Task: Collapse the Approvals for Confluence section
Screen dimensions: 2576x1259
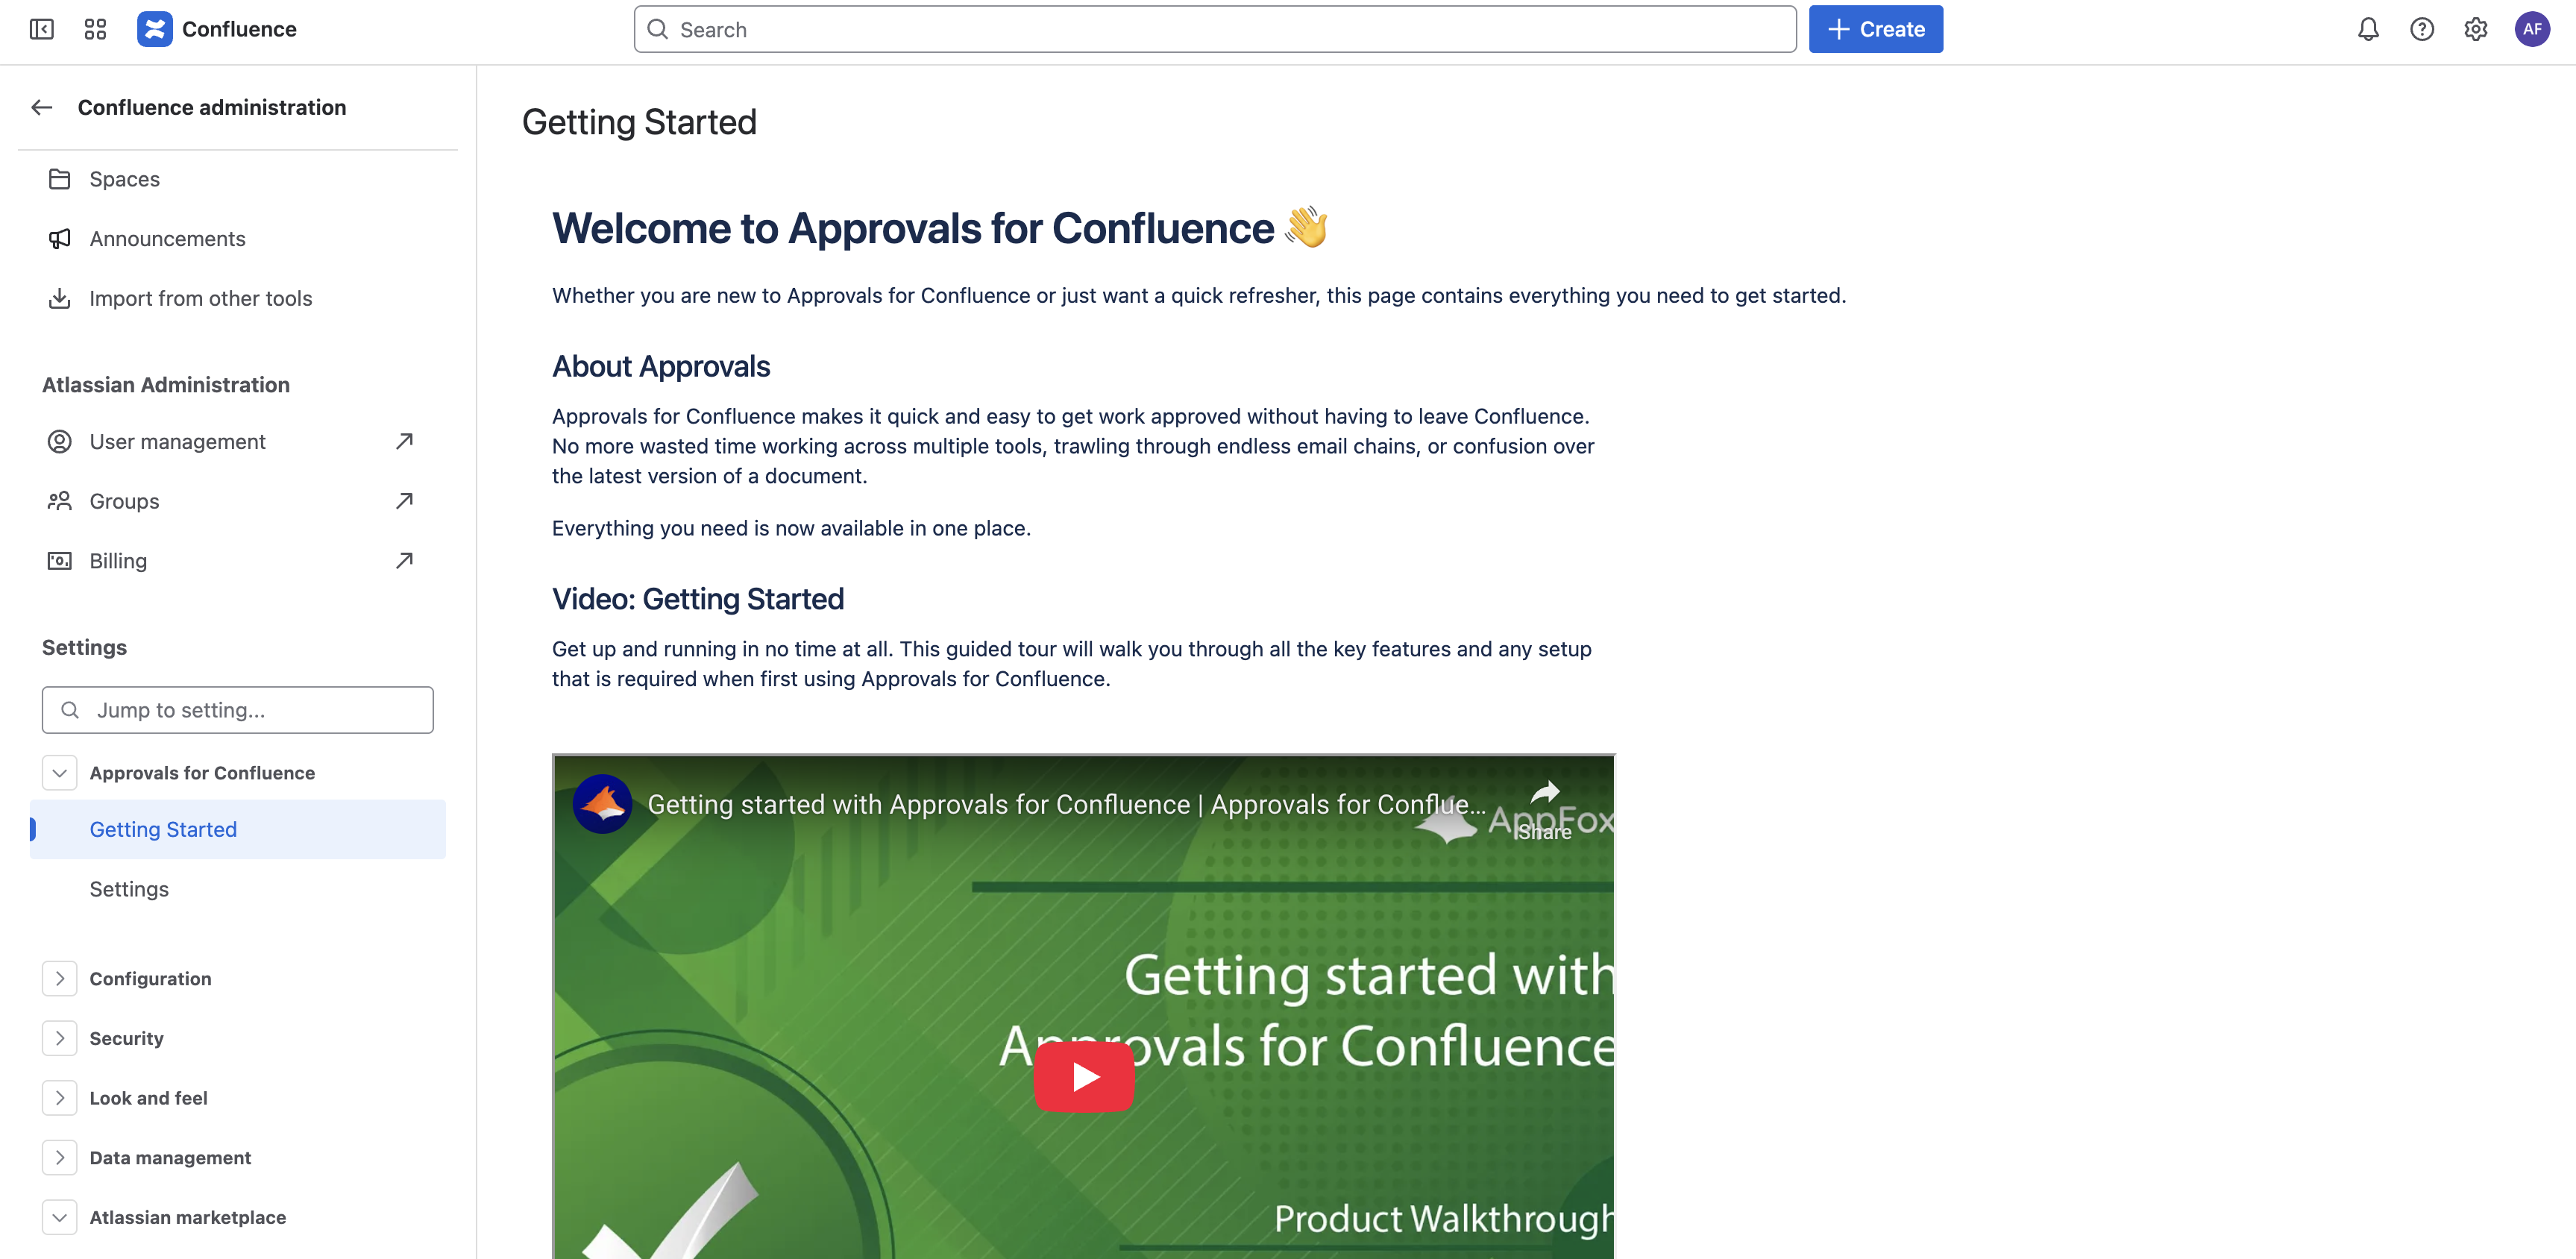Action: 59,772
